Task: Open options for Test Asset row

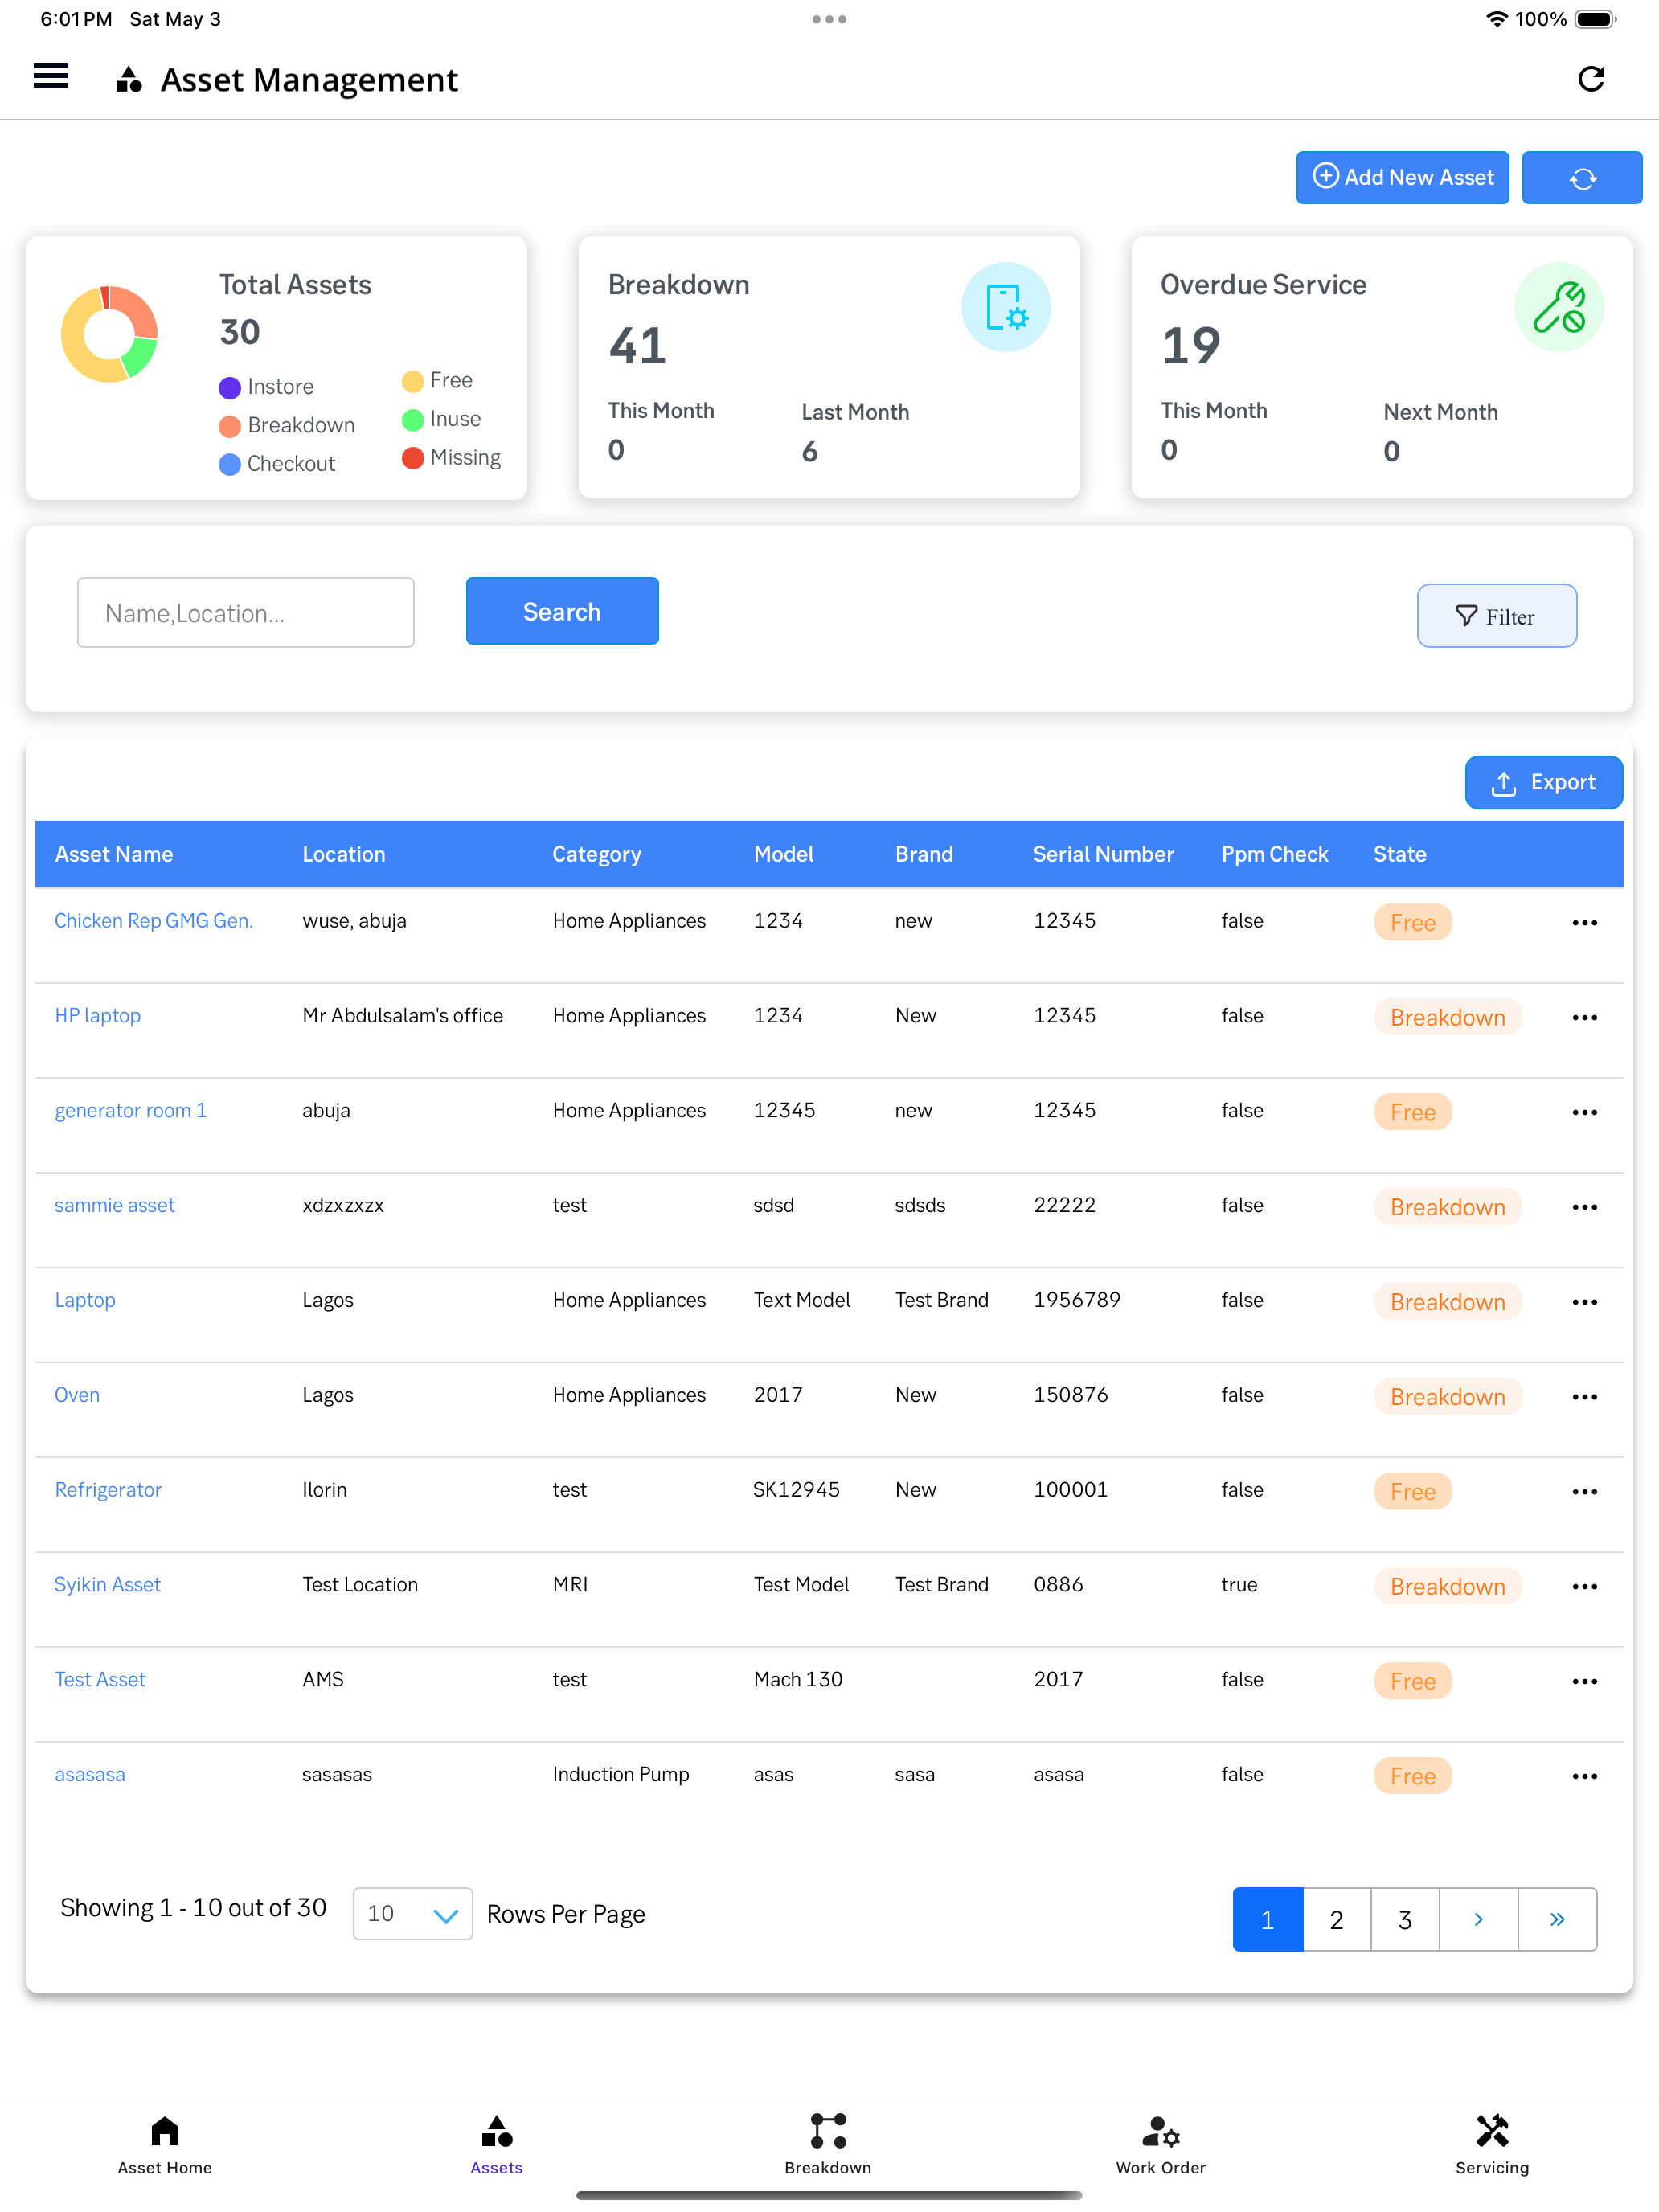Action: [1584, 1681]
